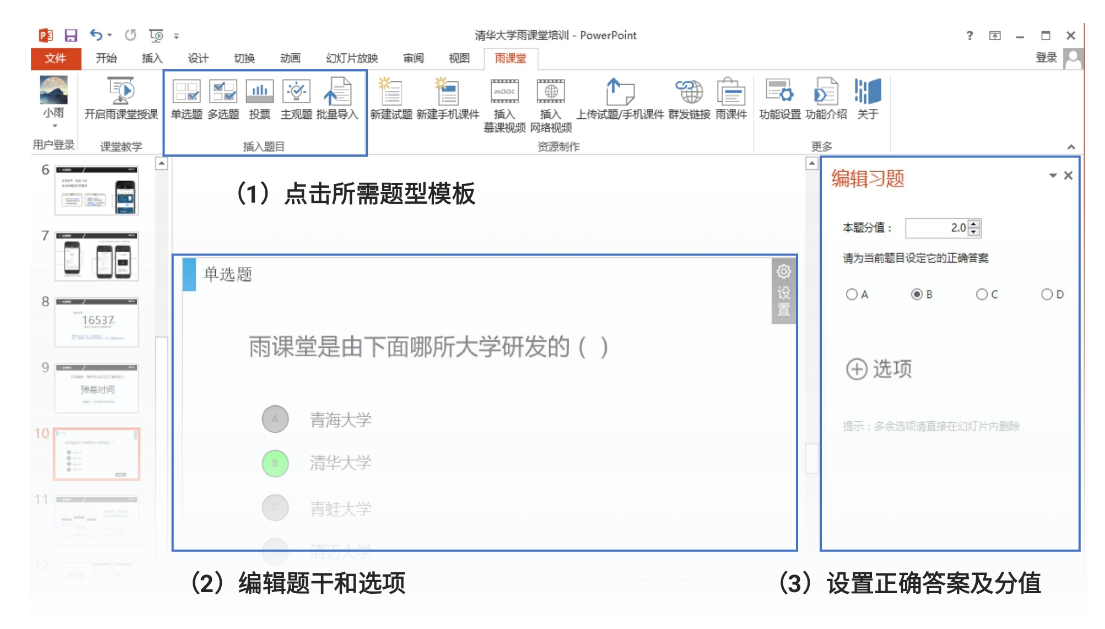The width and height of the screenshot is (1105, 629).
Task: Click 新建手机课件 icon
Action: click(447, 99)
